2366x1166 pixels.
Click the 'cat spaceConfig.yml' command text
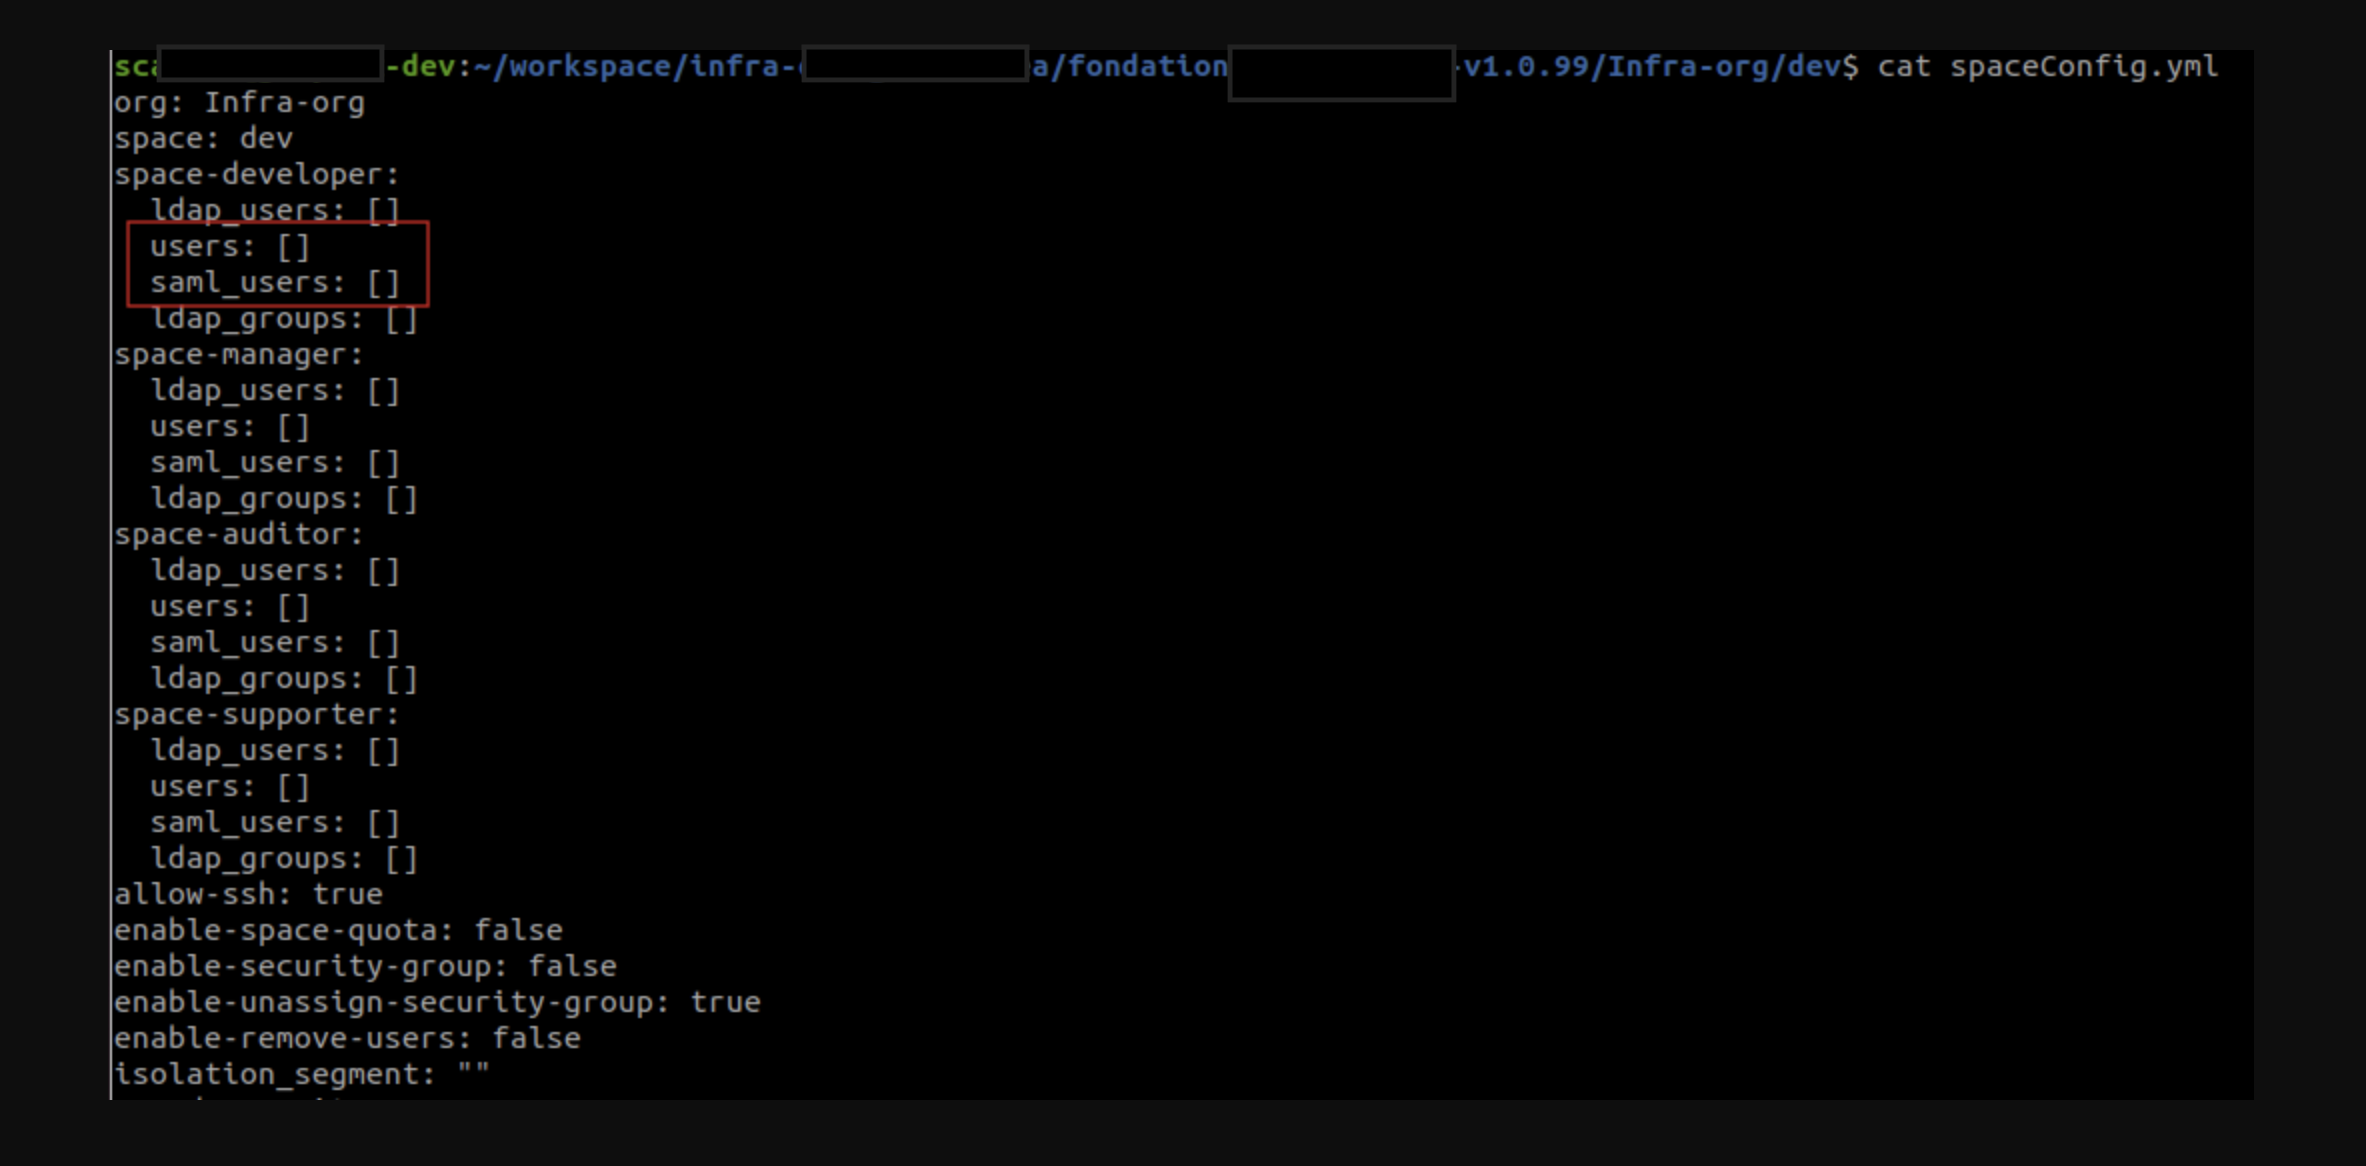coord(2047,67)
